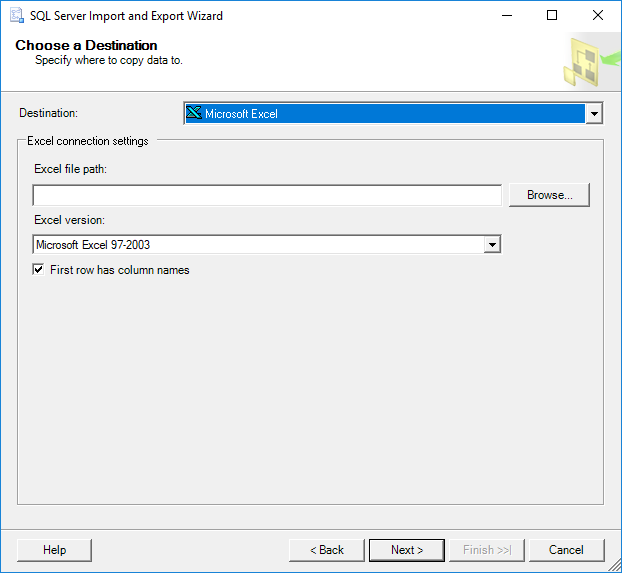Click the 'Excel version:' label
The height and width of the screenshot is (573, 622).
pyautogui.click(x=69, y=220)
